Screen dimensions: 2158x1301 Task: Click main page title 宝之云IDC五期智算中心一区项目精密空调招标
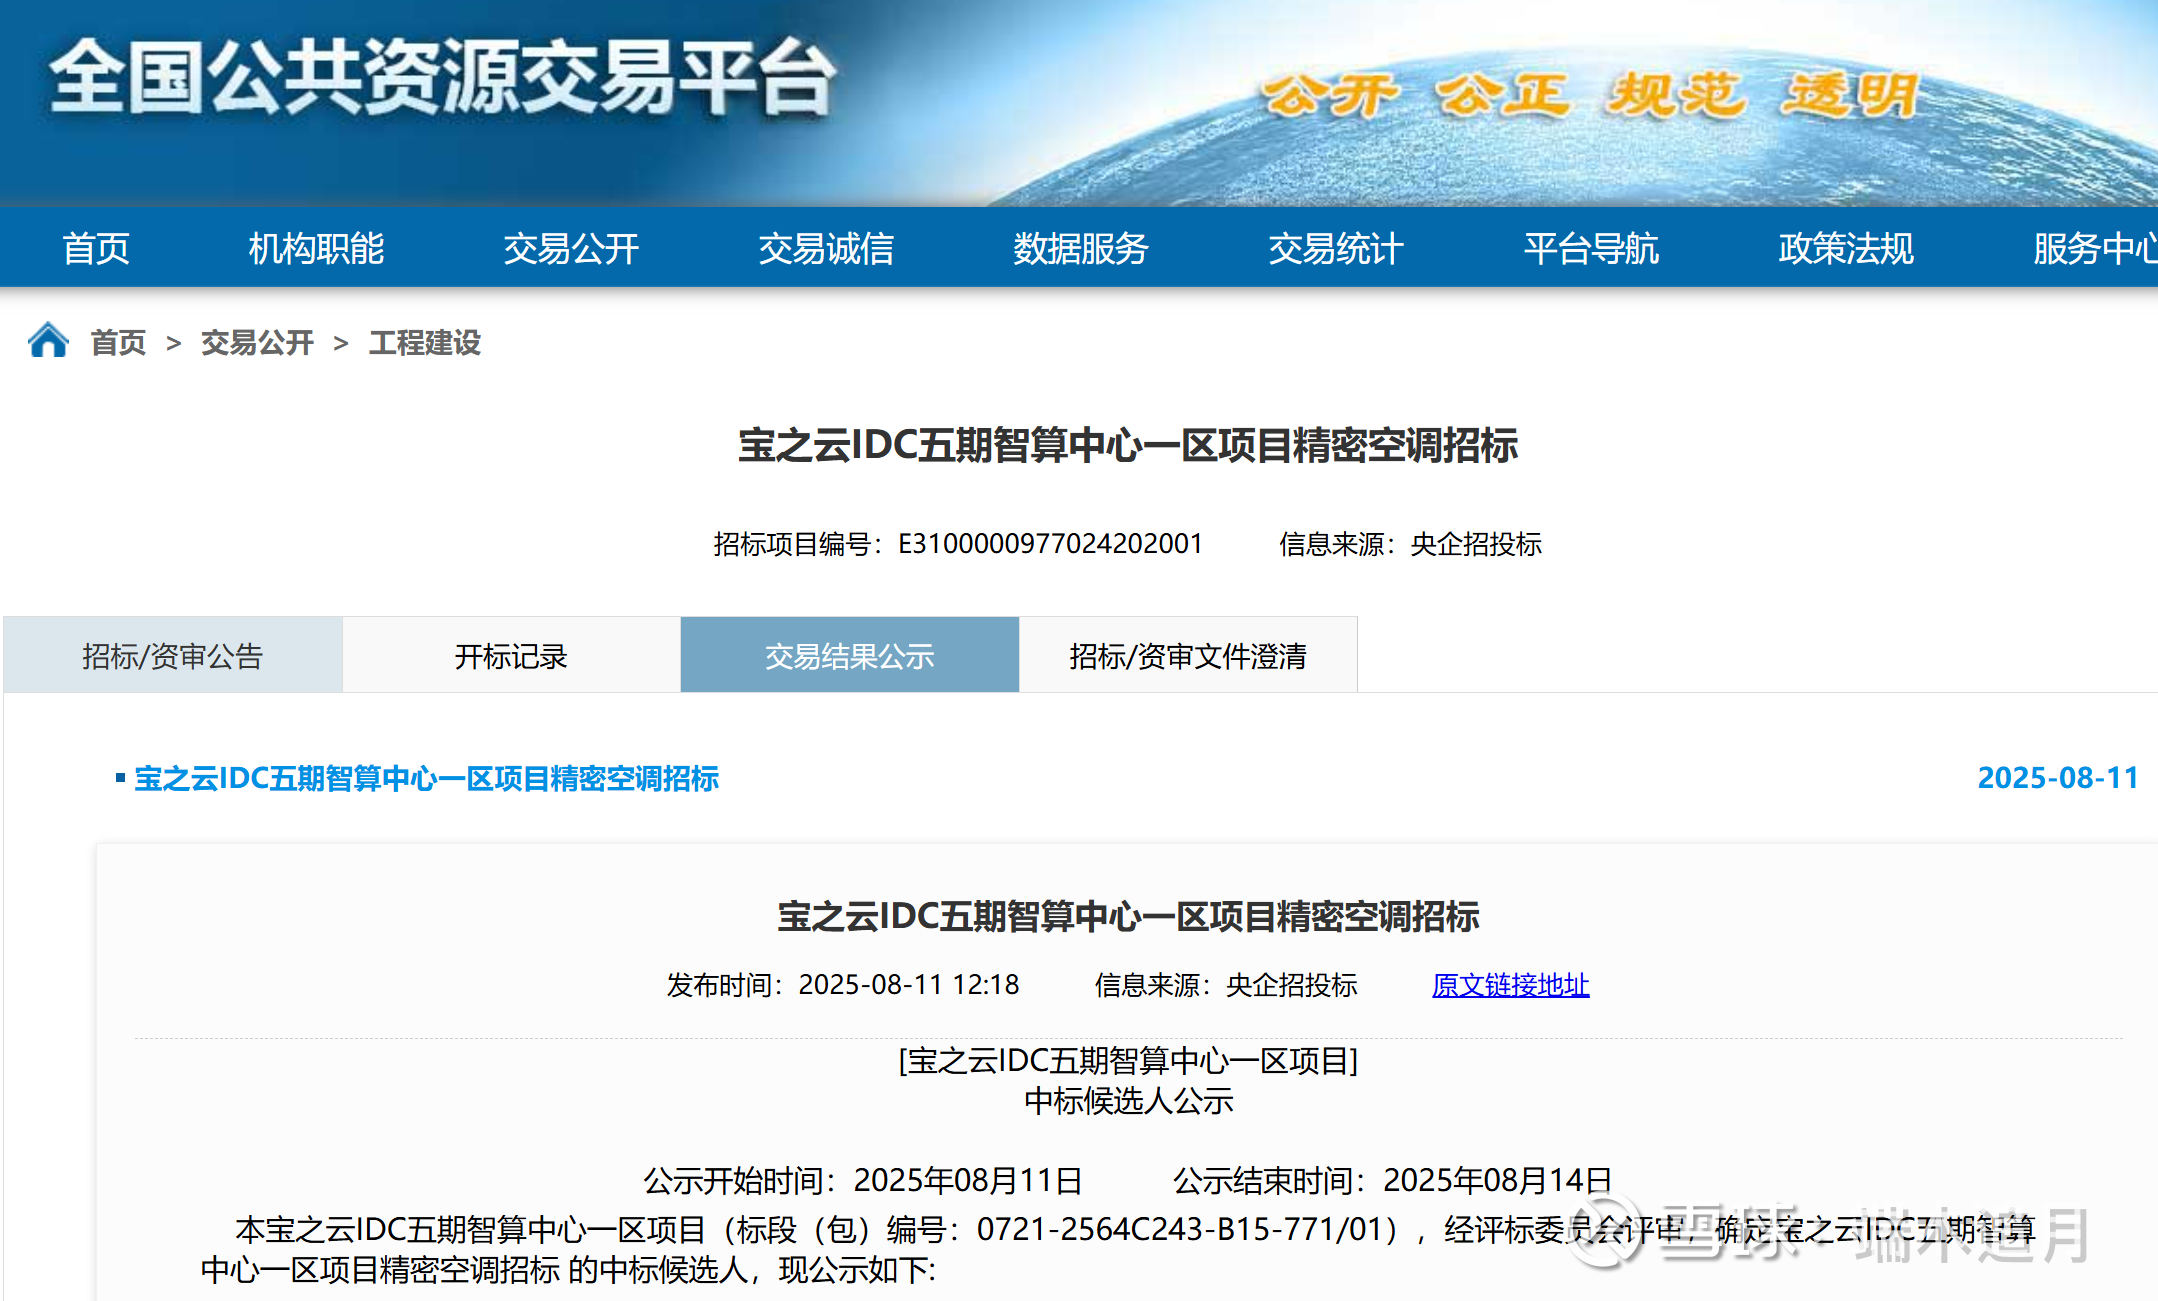tap(1128, 445)
